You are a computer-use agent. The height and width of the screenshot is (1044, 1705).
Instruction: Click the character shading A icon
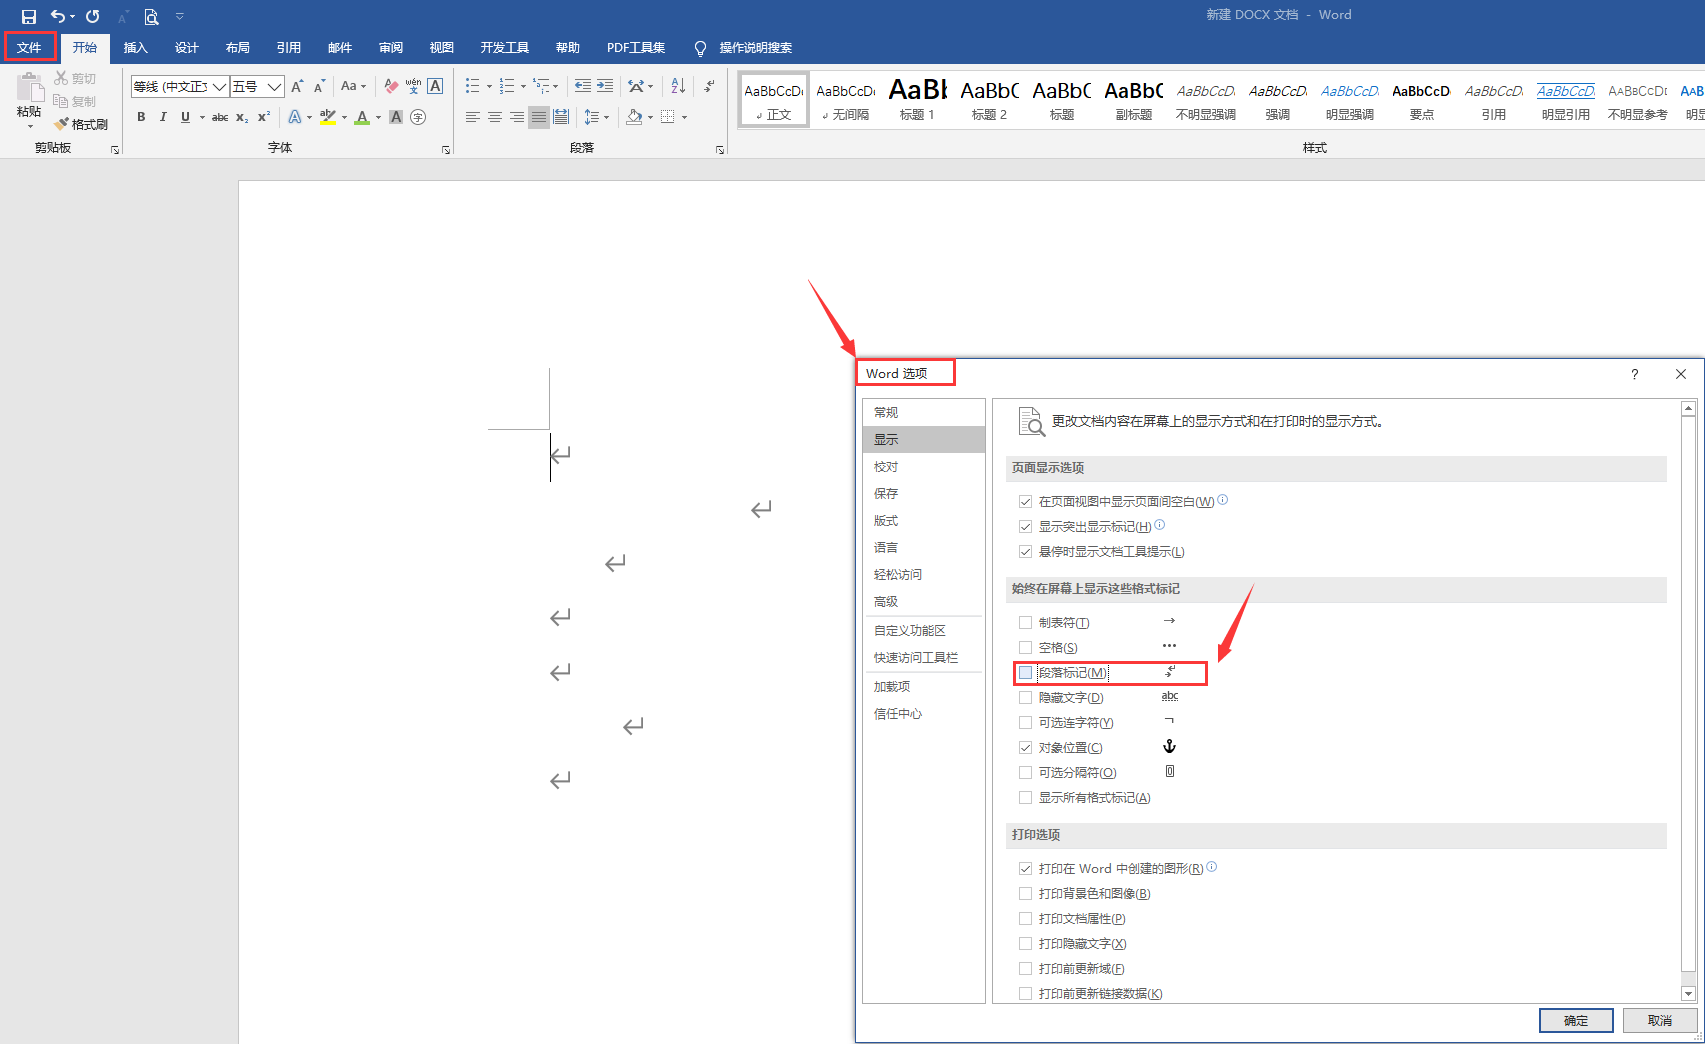click(x=396, y=117)
